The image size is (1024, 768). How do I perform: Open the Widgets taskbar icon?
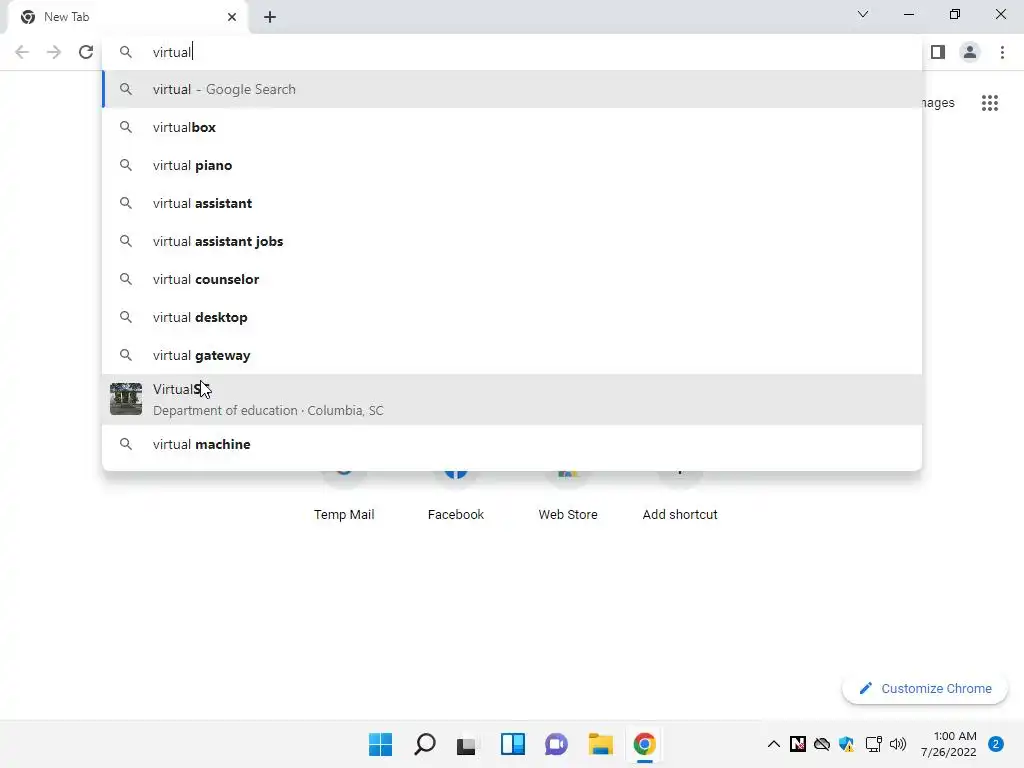coord(513,744)
